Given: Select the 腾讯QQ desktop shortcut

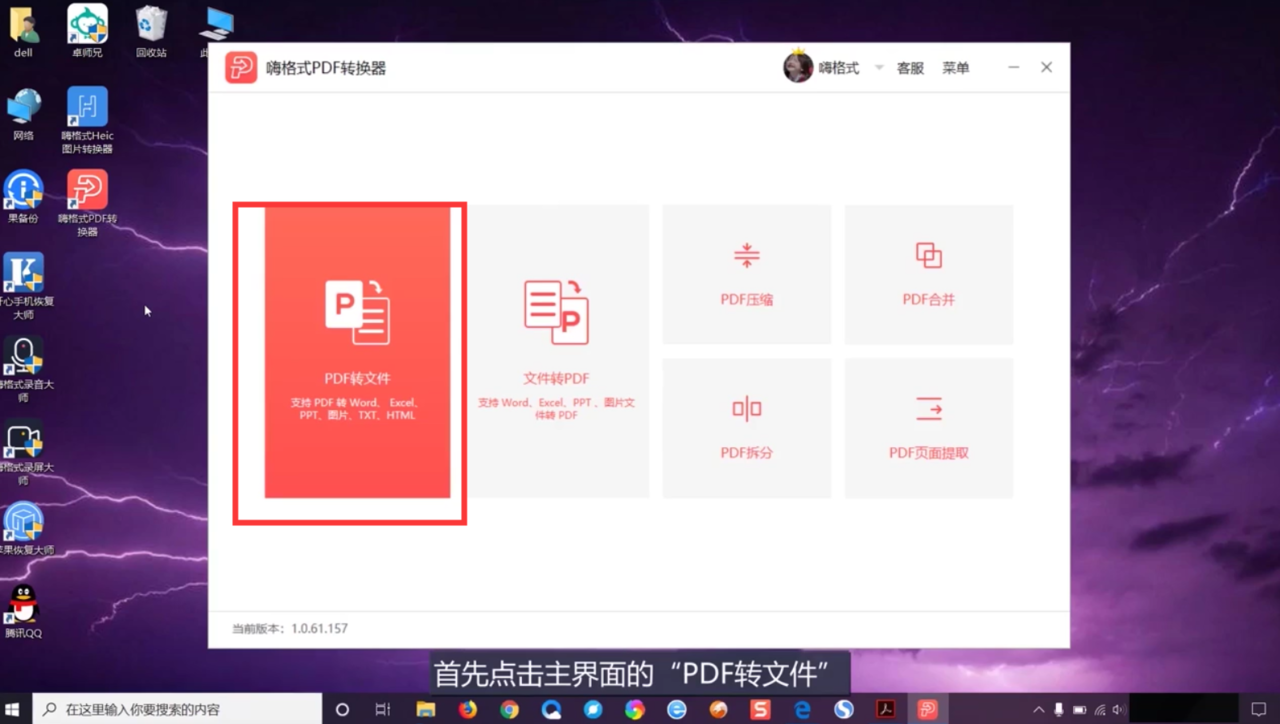Looking at the screenshot, I should (24, 612).
